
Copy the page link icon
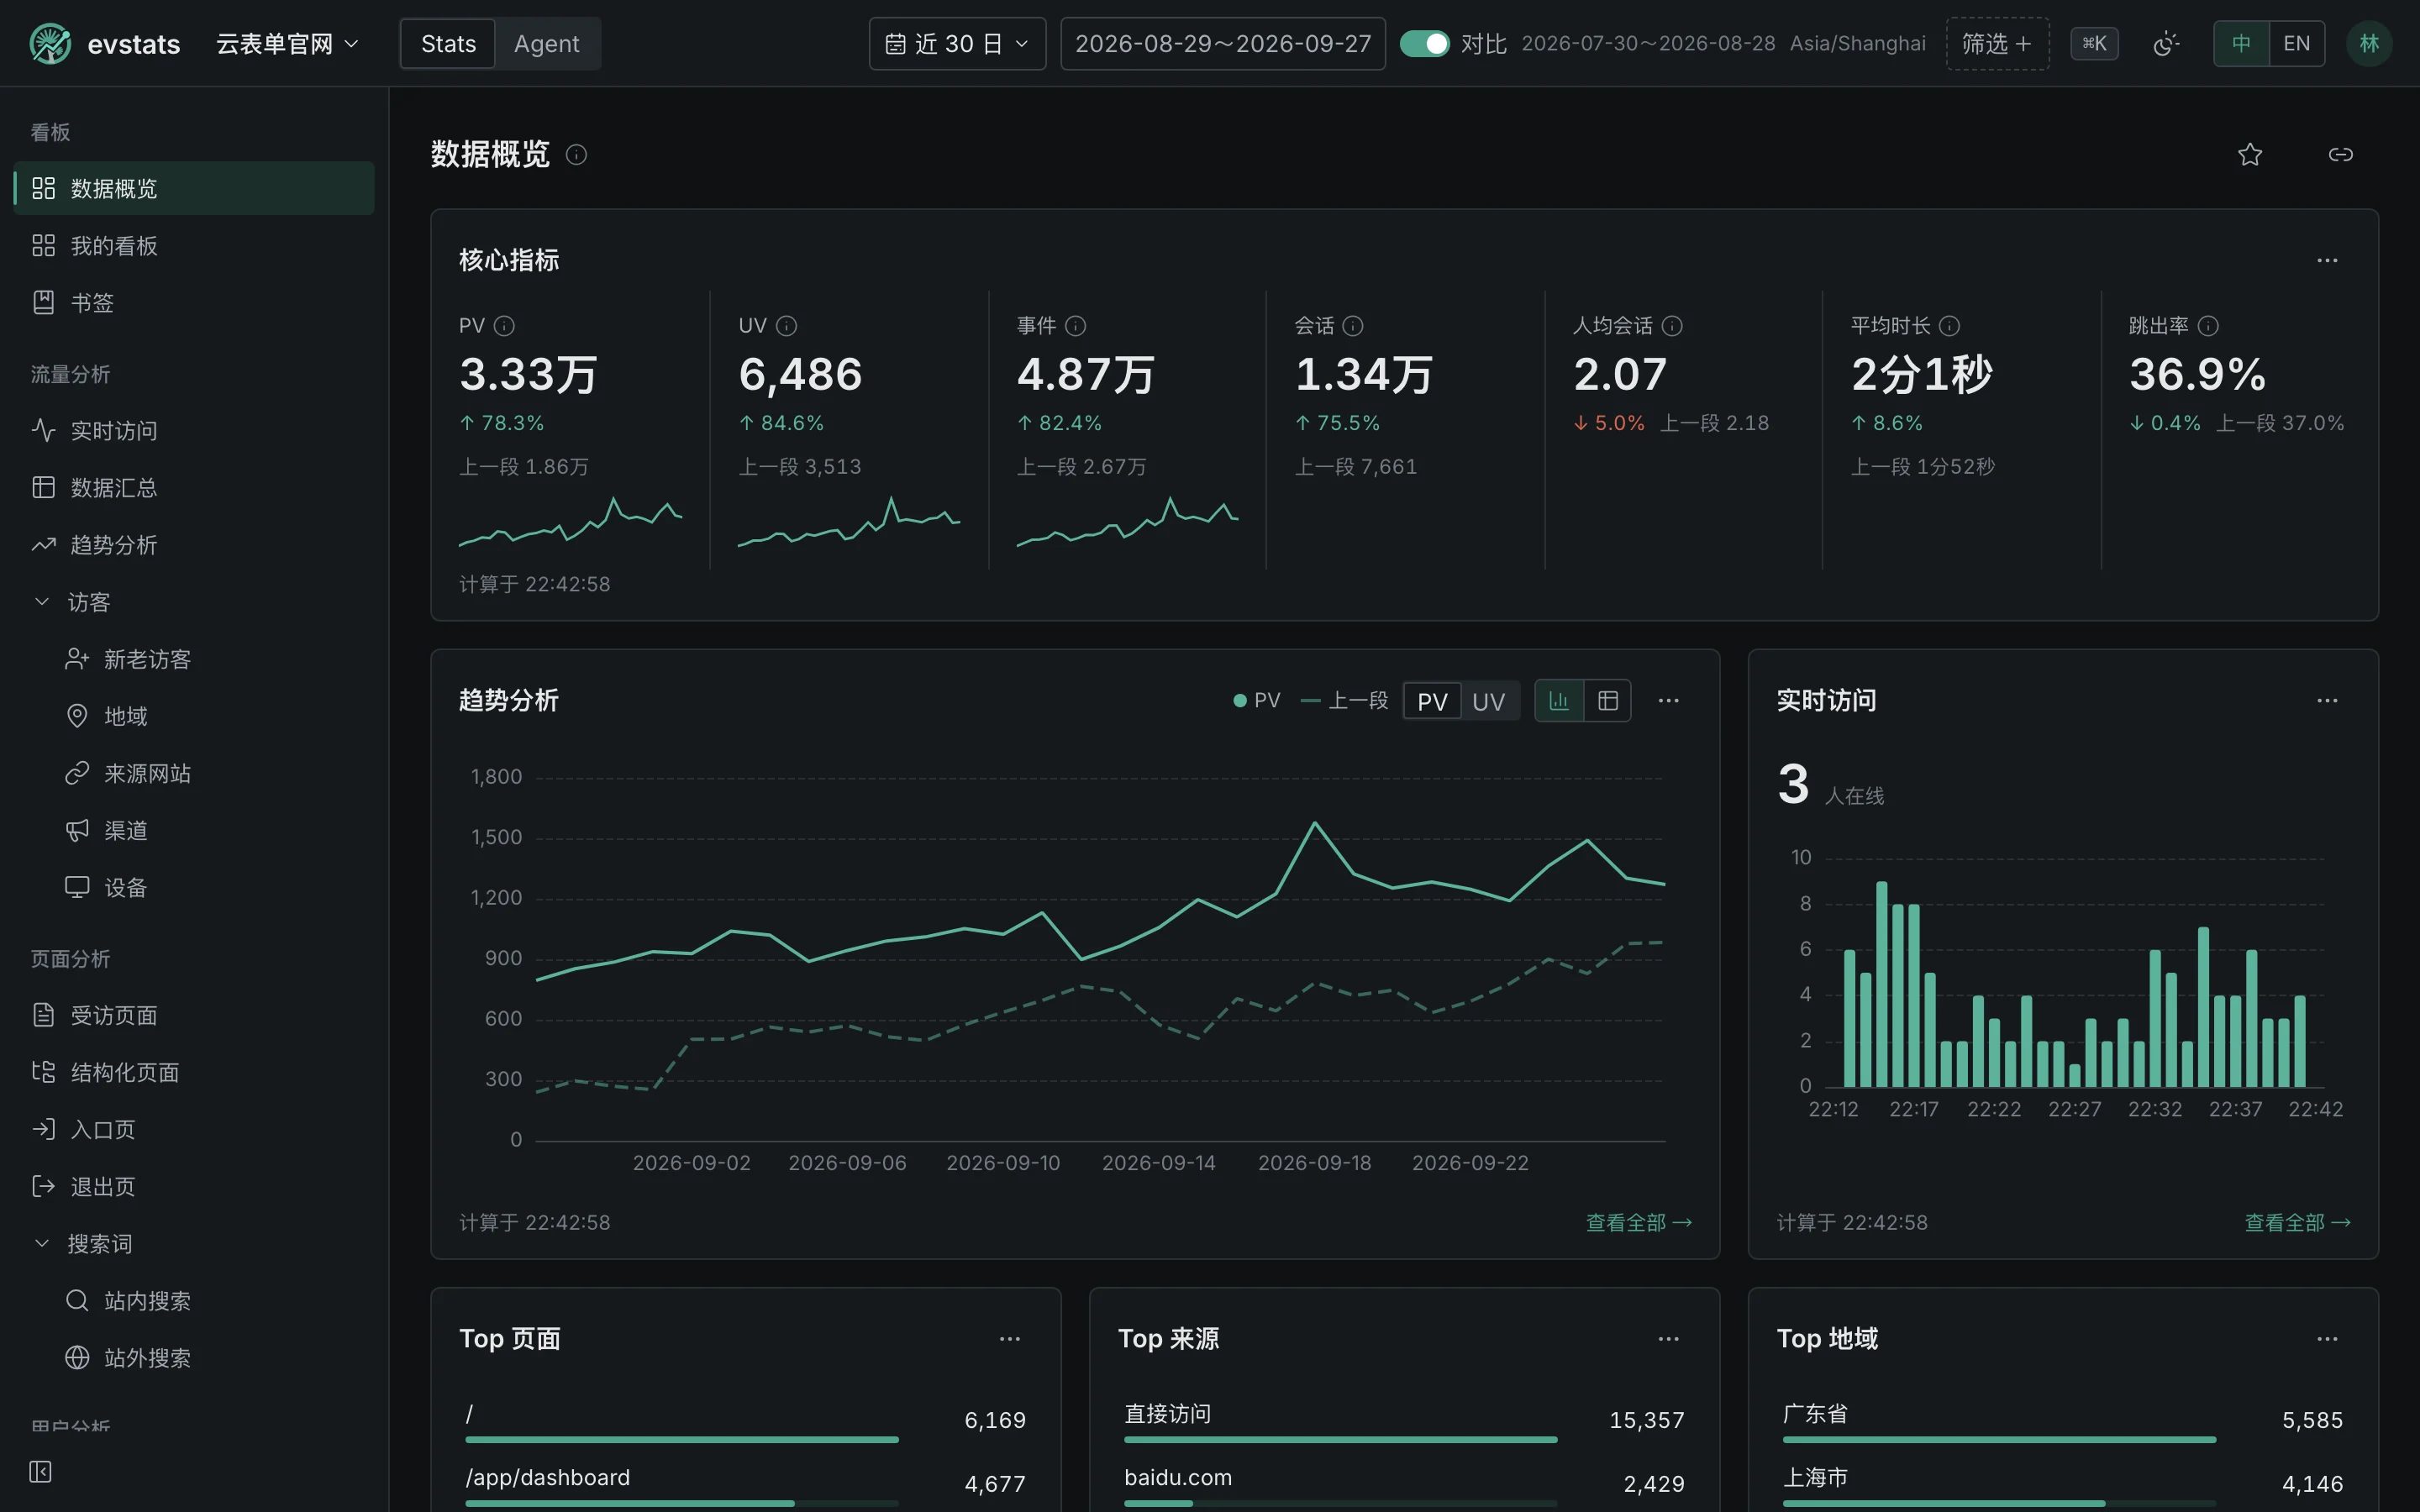(x=2340, y=154)
